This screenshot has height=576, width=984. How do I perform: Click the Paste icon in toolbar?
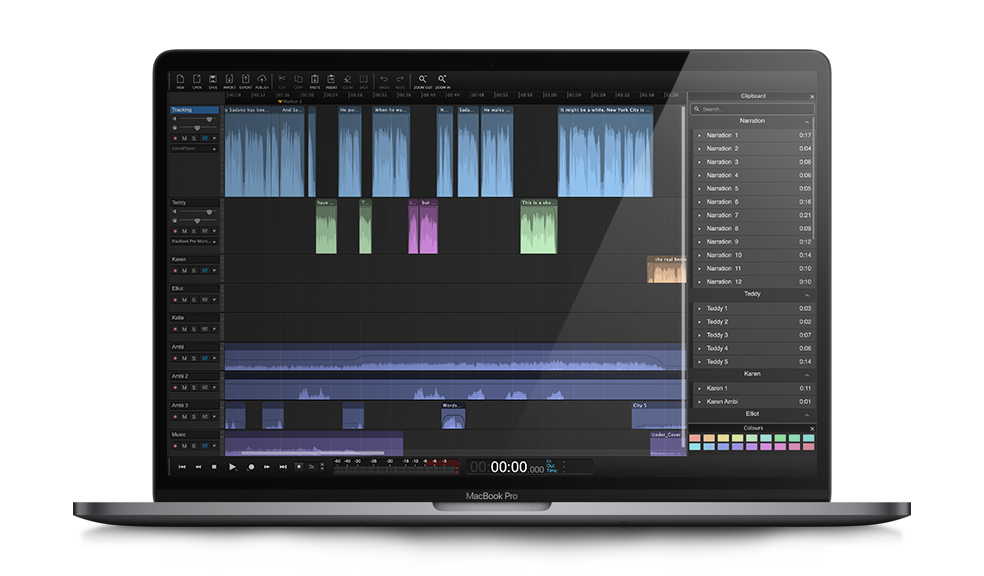click(314, 80)
